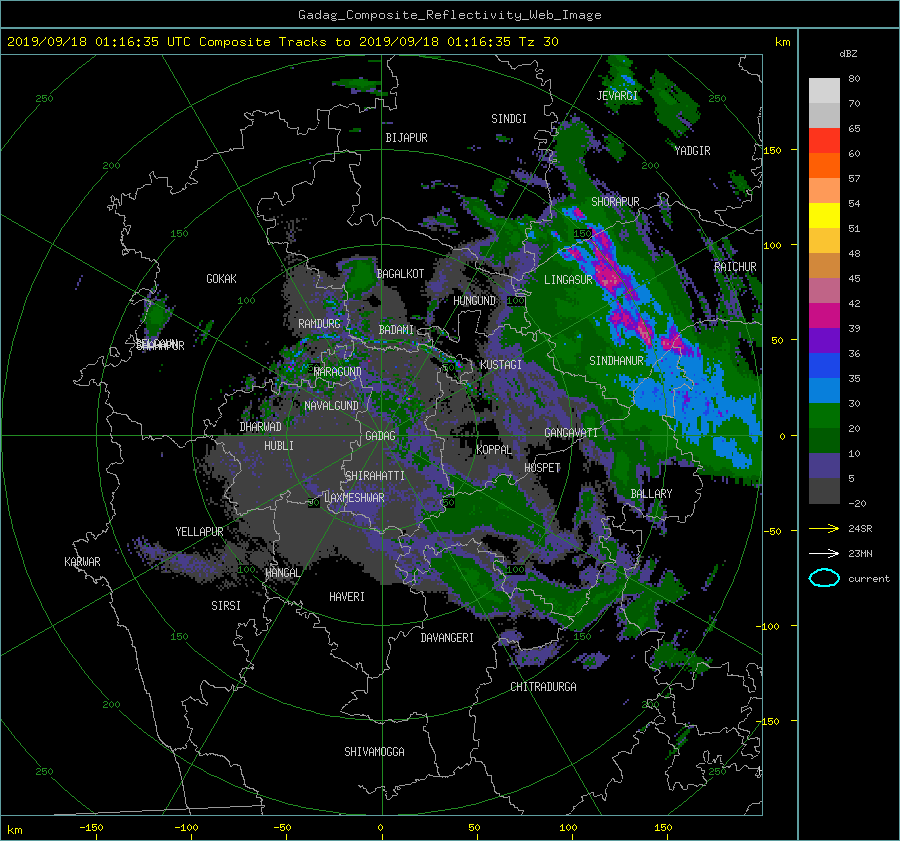
Task: Click the 'HANGAL' city label
Action: click(x=282, y=573)
